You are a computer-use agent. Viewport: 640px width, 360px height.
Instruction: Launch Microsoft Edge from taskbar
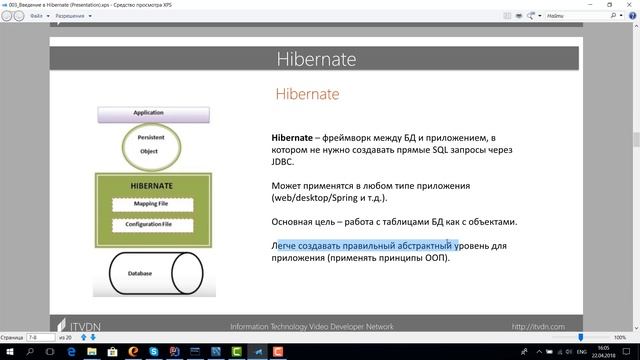pyautogui.click(x=71, y=351)
